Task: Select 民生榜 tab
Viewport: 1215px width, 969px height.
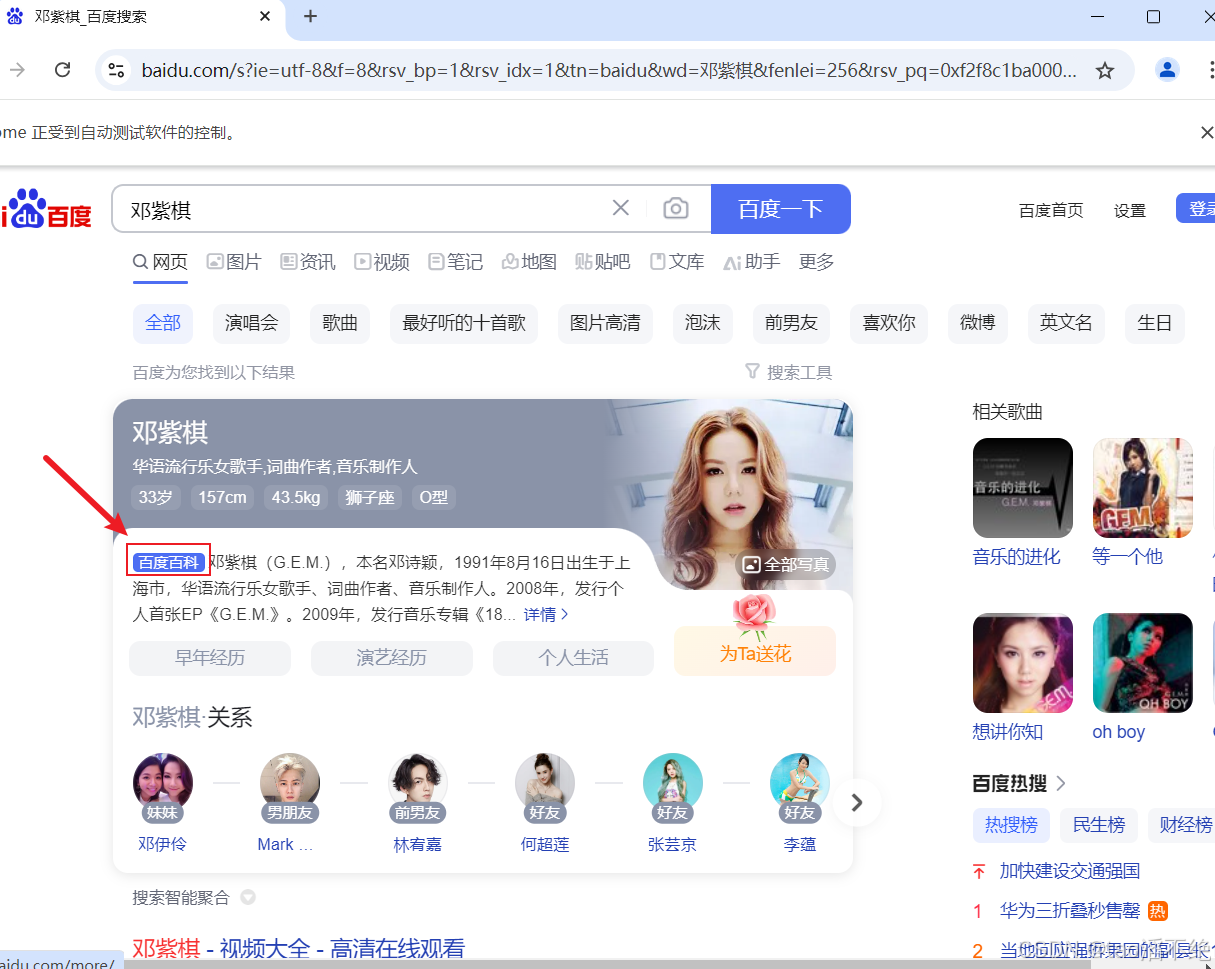Action: coord(1099,825)
